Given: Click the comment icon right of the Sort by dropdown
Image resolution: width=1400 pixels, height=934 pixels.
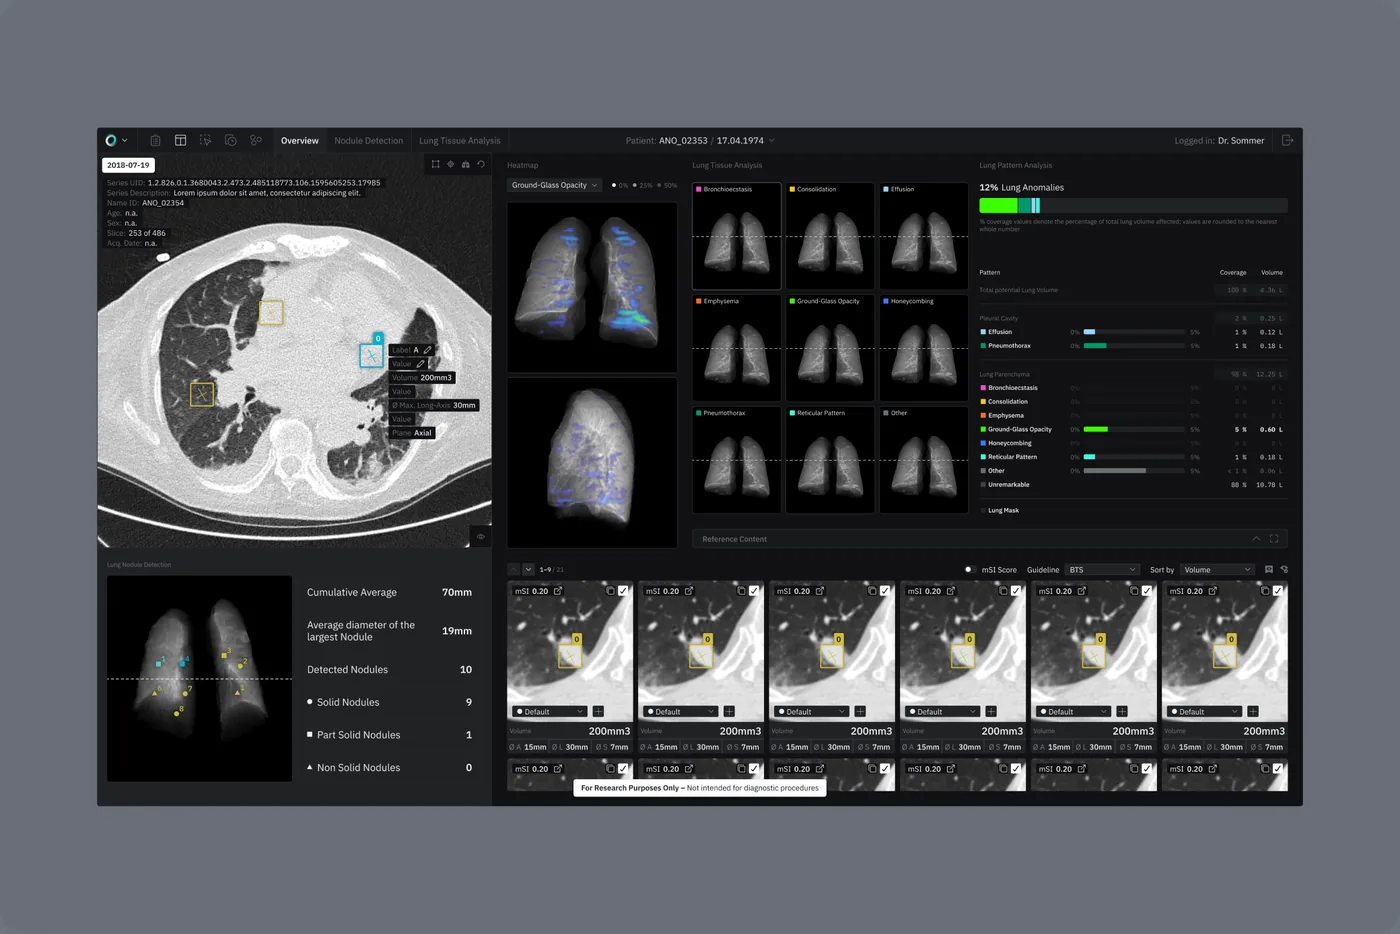Looking at the screenshot, I should click(1269, 569).
